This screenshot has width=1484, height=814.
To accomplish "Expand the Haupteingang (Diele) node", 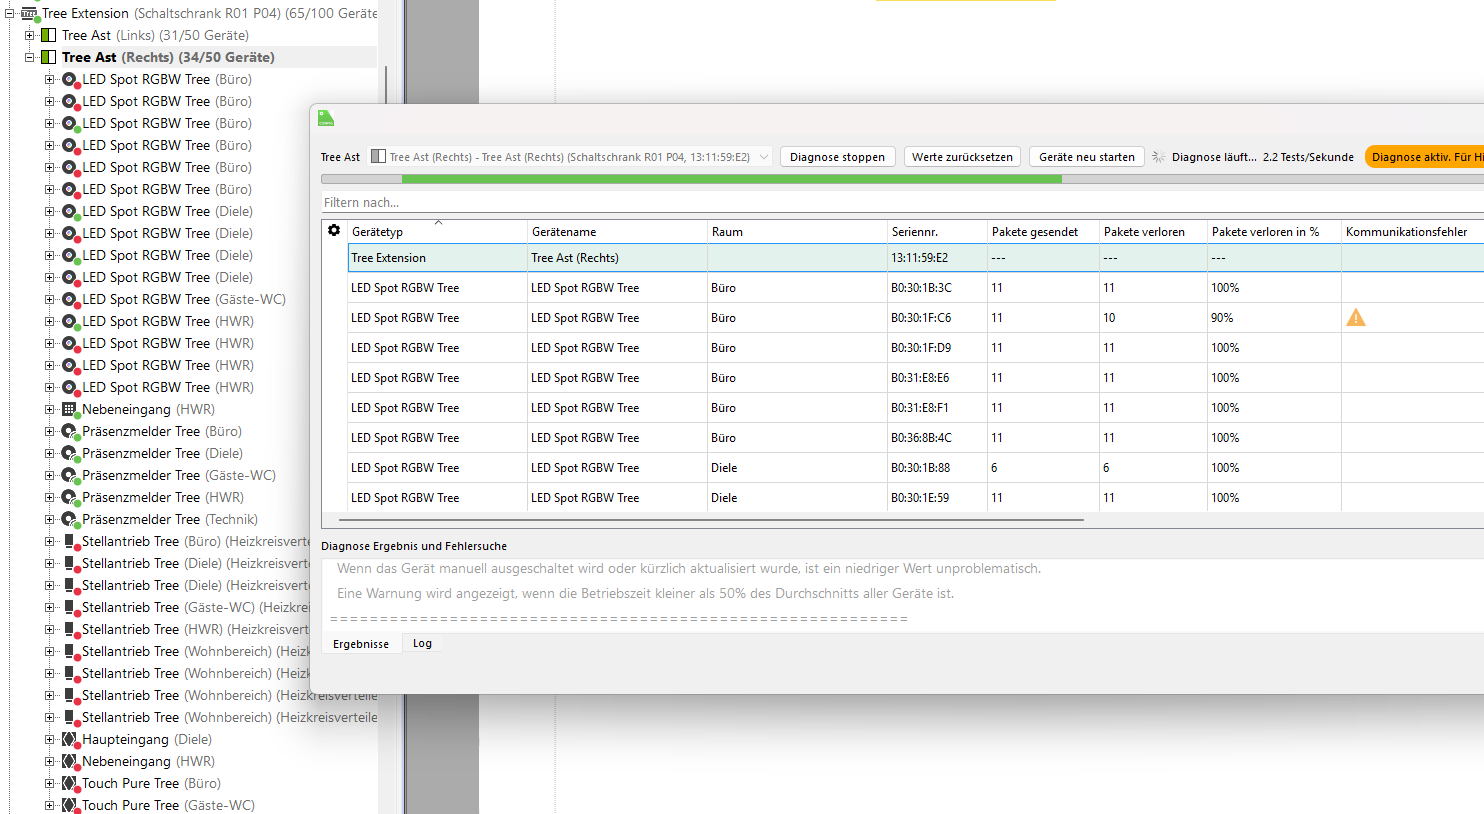I will 49,739.
